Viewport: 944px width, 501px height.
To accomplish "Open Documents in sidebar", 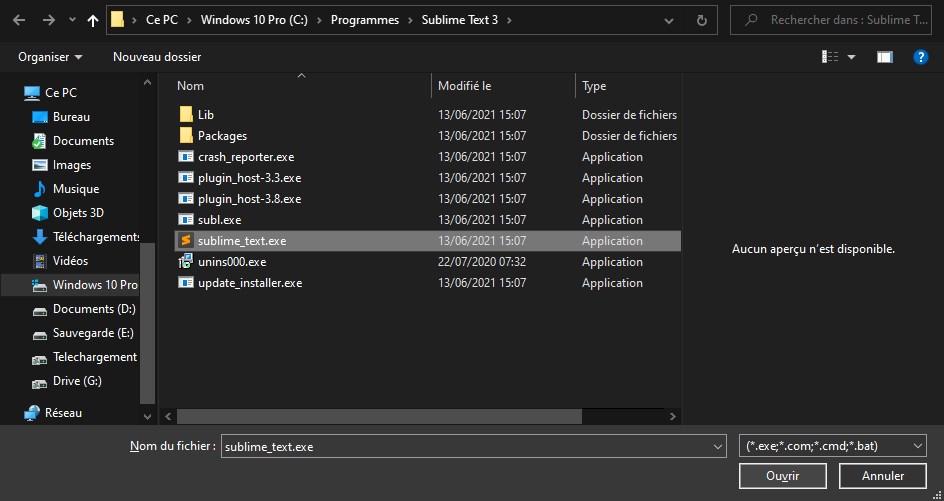I will (83, 141).
